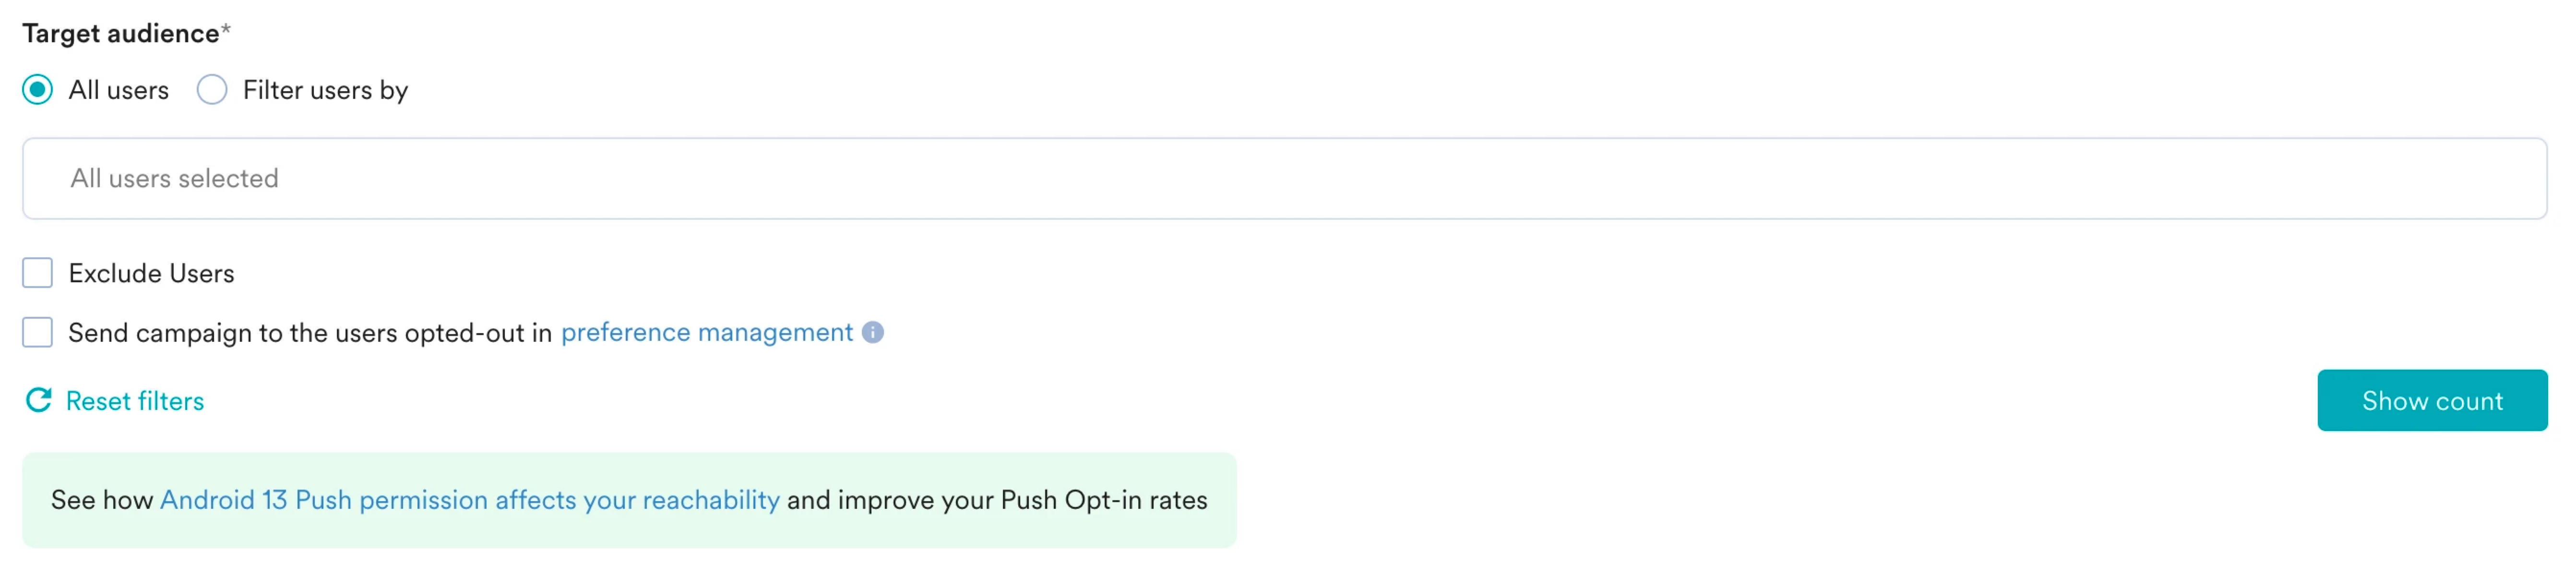Click the info icon beside preference management
Viewport: 2576px width, 577px height.
click(873, 332)
